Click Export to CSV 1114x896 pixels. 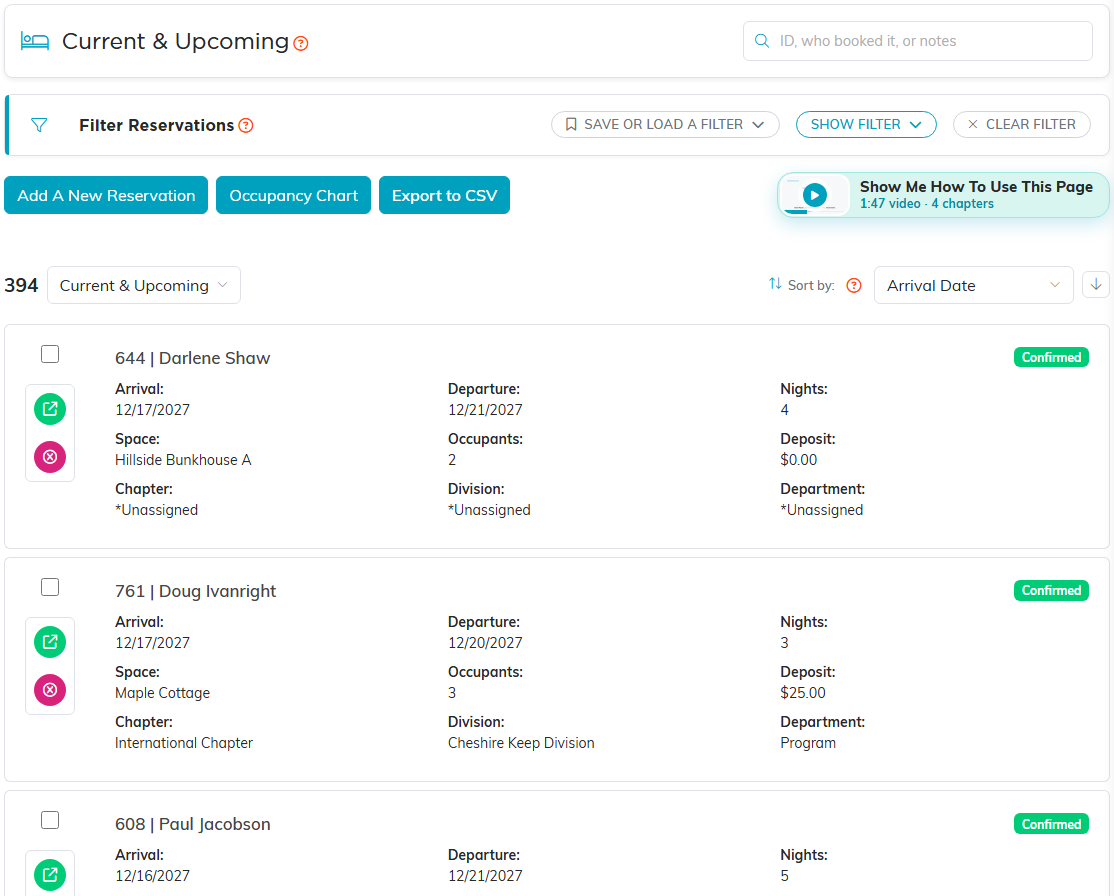point(444,195)
